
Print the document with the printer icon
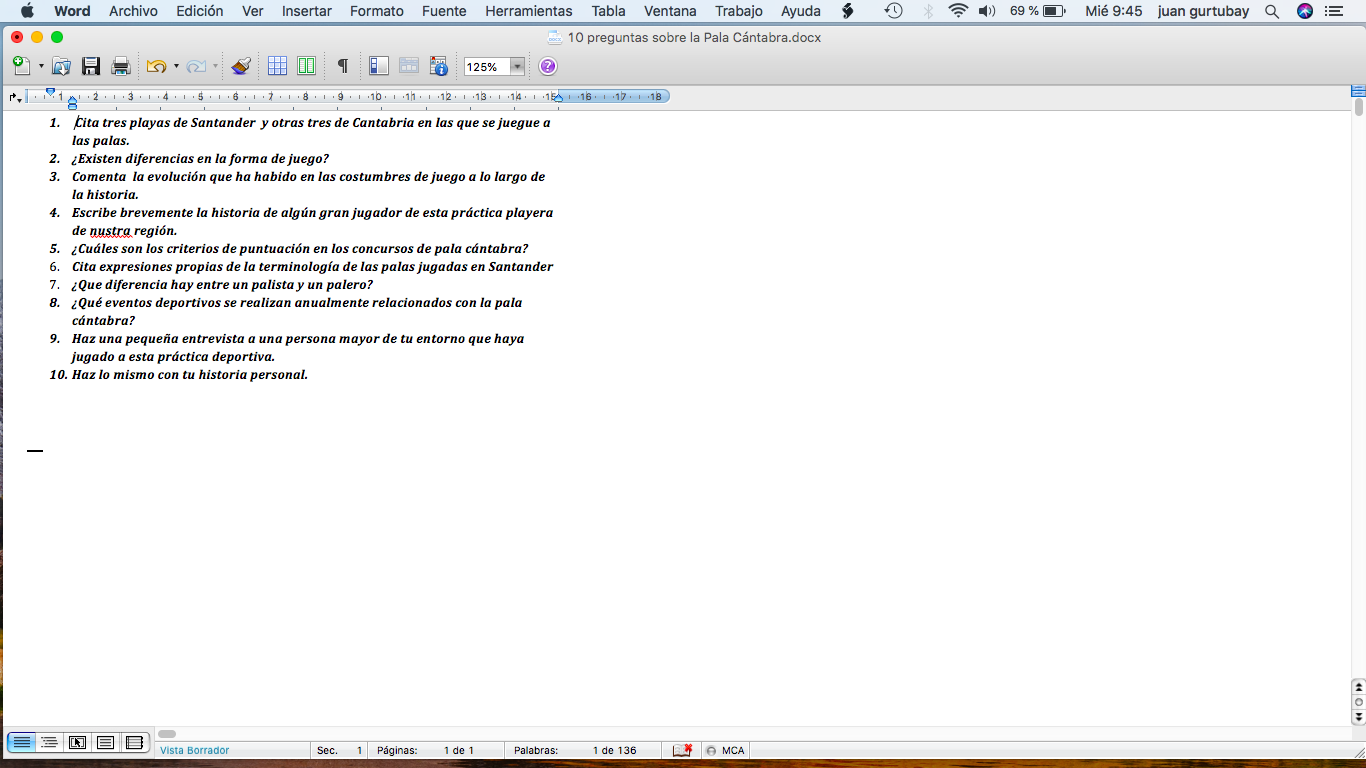click(x=121, y=66)
